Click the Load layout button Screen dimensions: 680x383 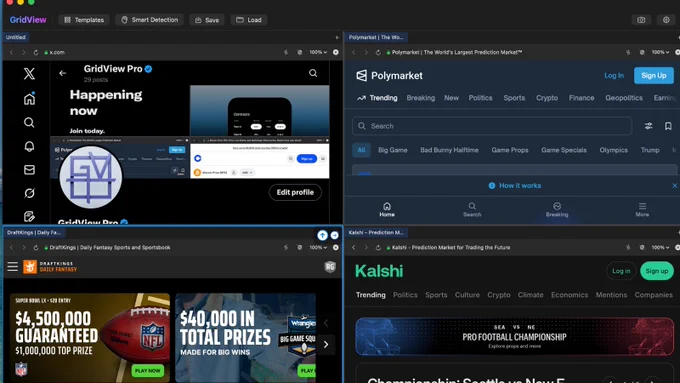(249, 20)
